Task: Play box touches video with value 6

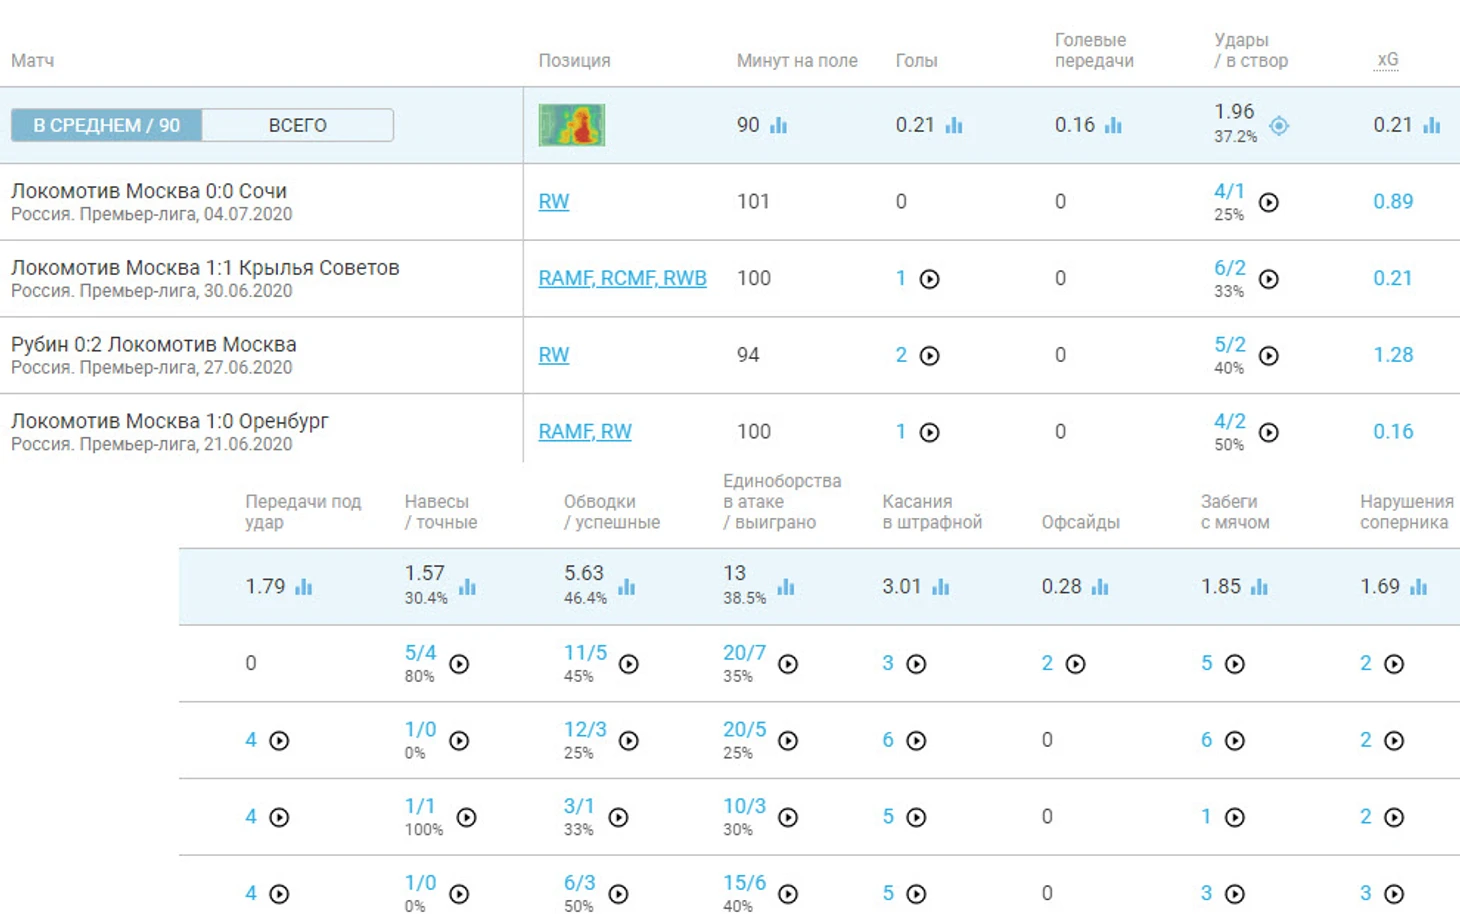Action: 916,741
